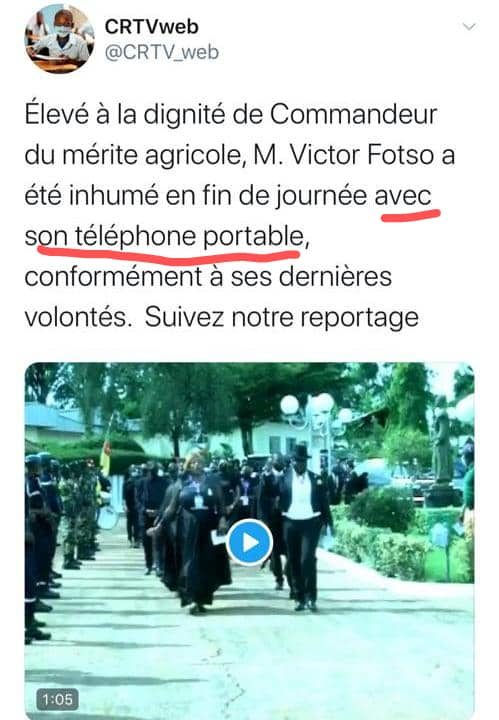
Task: Click the name 'Victor Fotso' in tweet
Action: [363, 155]
